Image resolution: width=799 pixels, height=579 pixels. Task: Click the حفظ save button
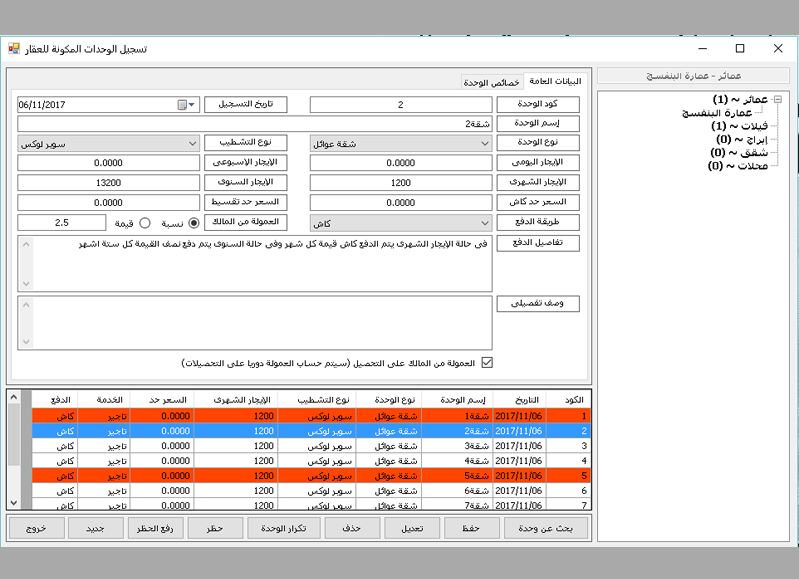click(471, 528)
